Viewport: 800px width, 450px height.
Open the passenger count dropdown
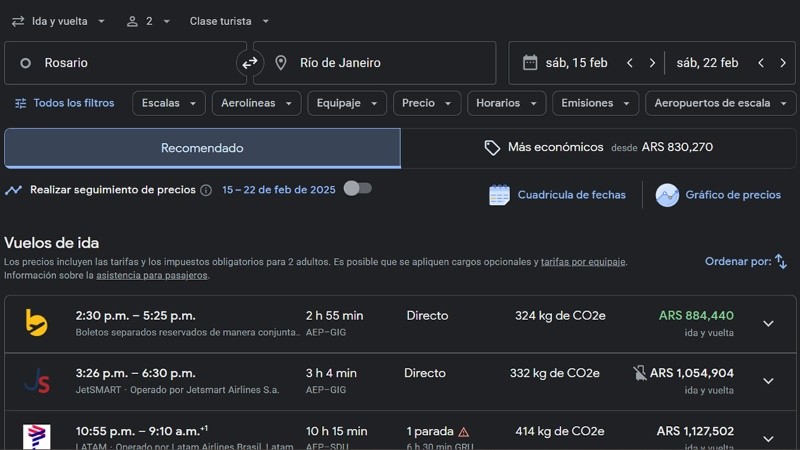pyautogui.click(x=148, y=21)
